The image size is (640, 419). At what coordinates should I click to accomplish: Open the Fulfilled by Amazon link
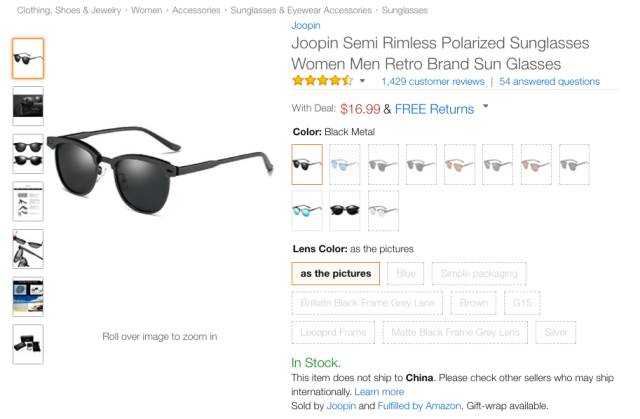(x=419, y=406)
